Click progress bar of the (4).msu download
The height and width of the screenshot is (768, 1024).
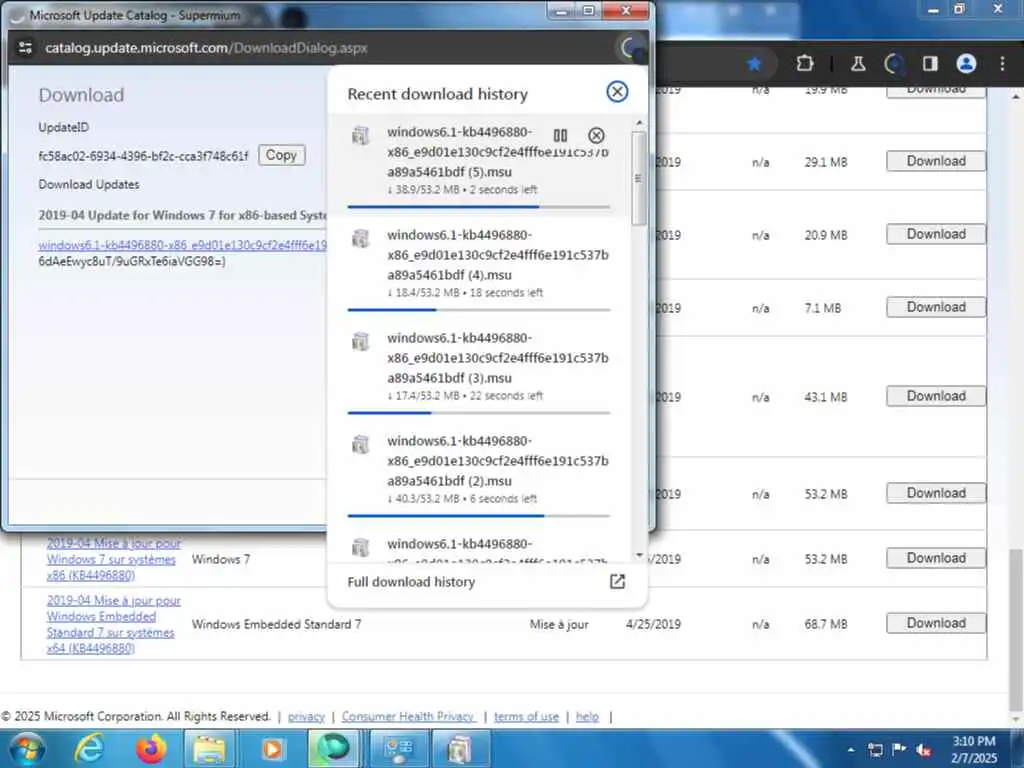pos(479,310)
